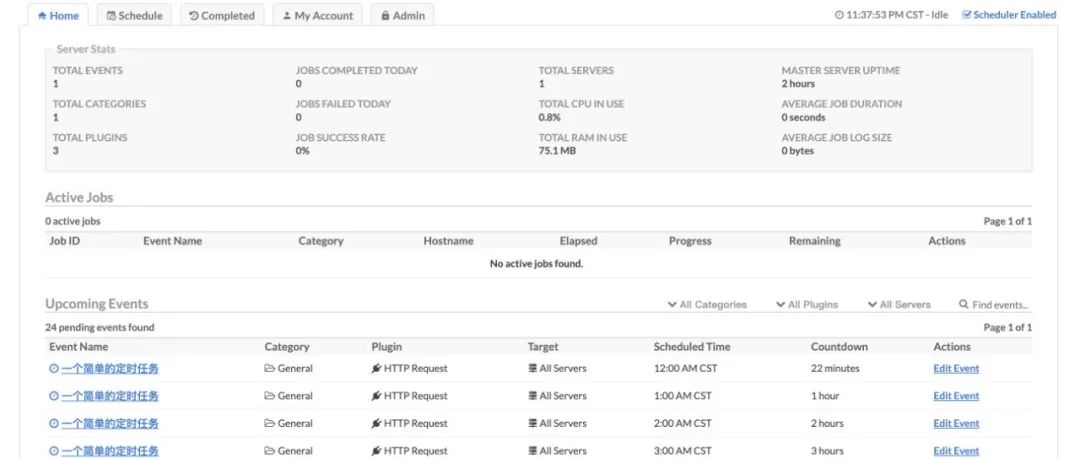
Task: Switch to the Schedule tab
Action: [x=135, y=15]
